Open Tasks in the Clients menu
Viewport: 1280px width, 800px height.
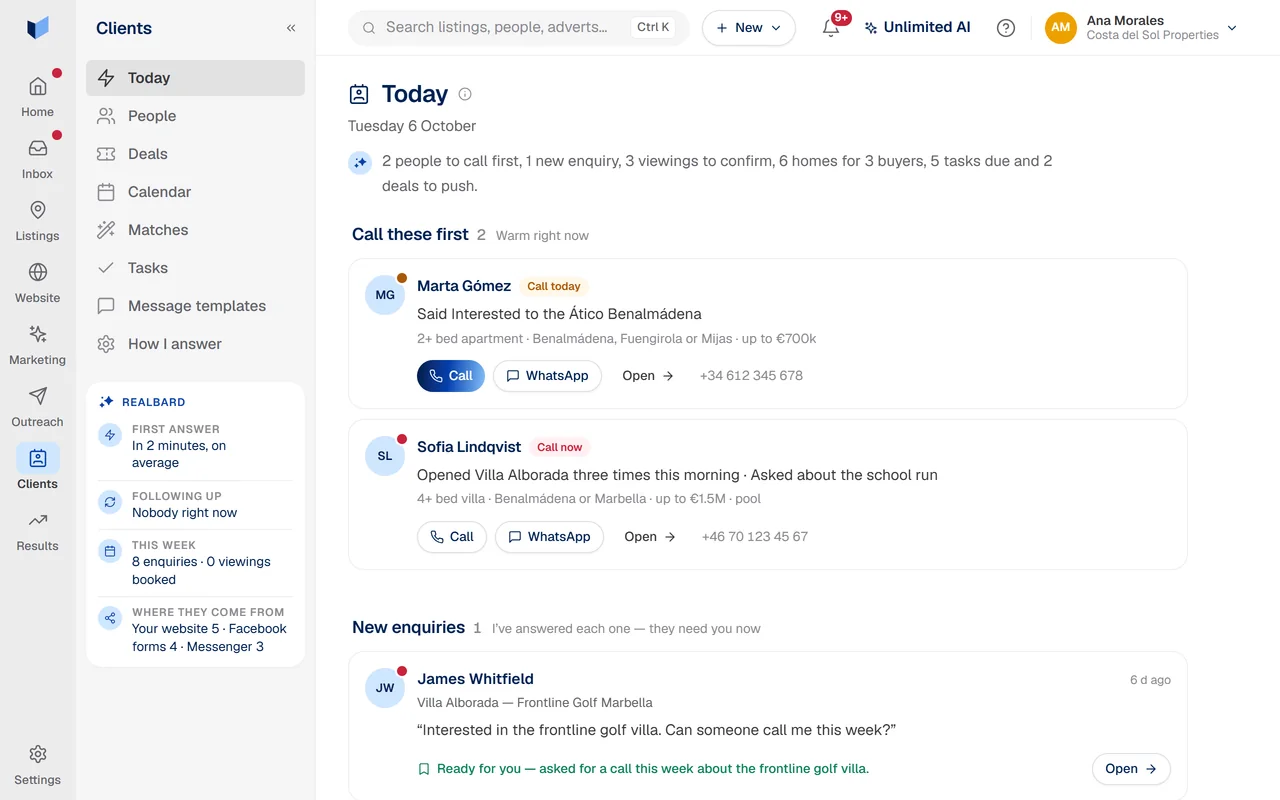[195, 268]
